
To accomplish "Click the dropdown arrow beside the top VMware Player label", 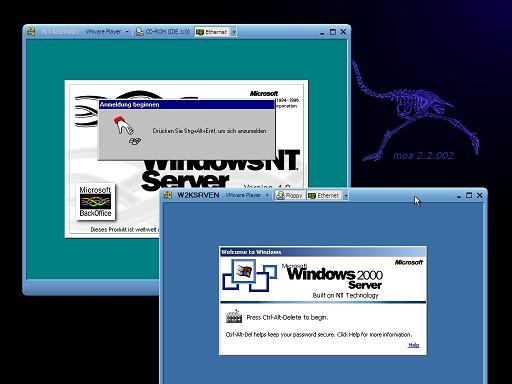I will click(x=127, y=32).
